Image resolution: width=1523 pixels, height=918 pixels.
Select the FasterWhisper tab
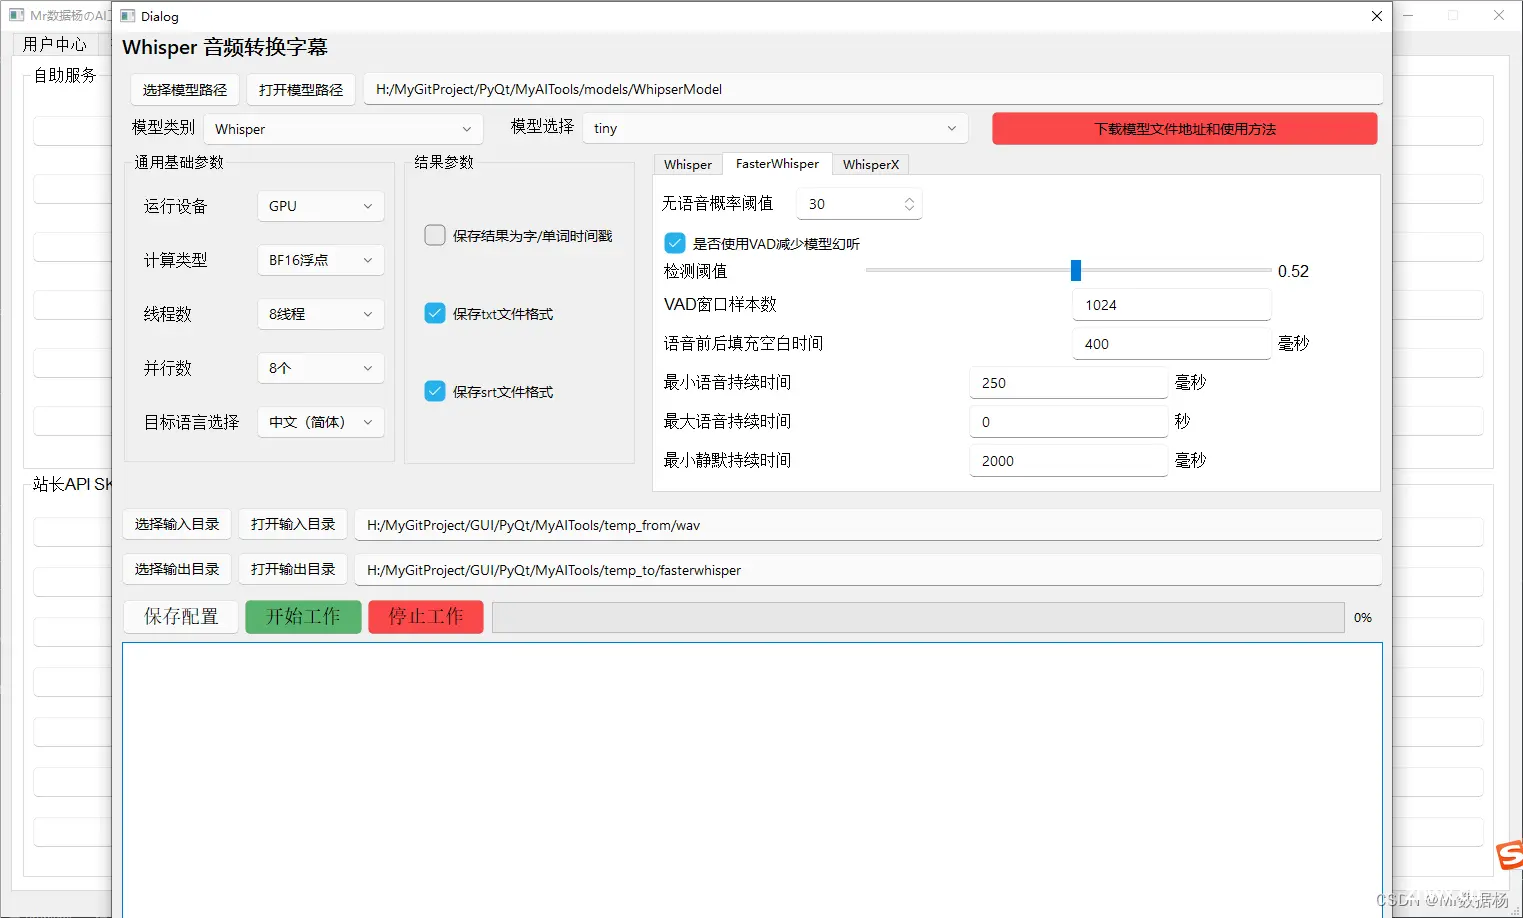(777, 163)
